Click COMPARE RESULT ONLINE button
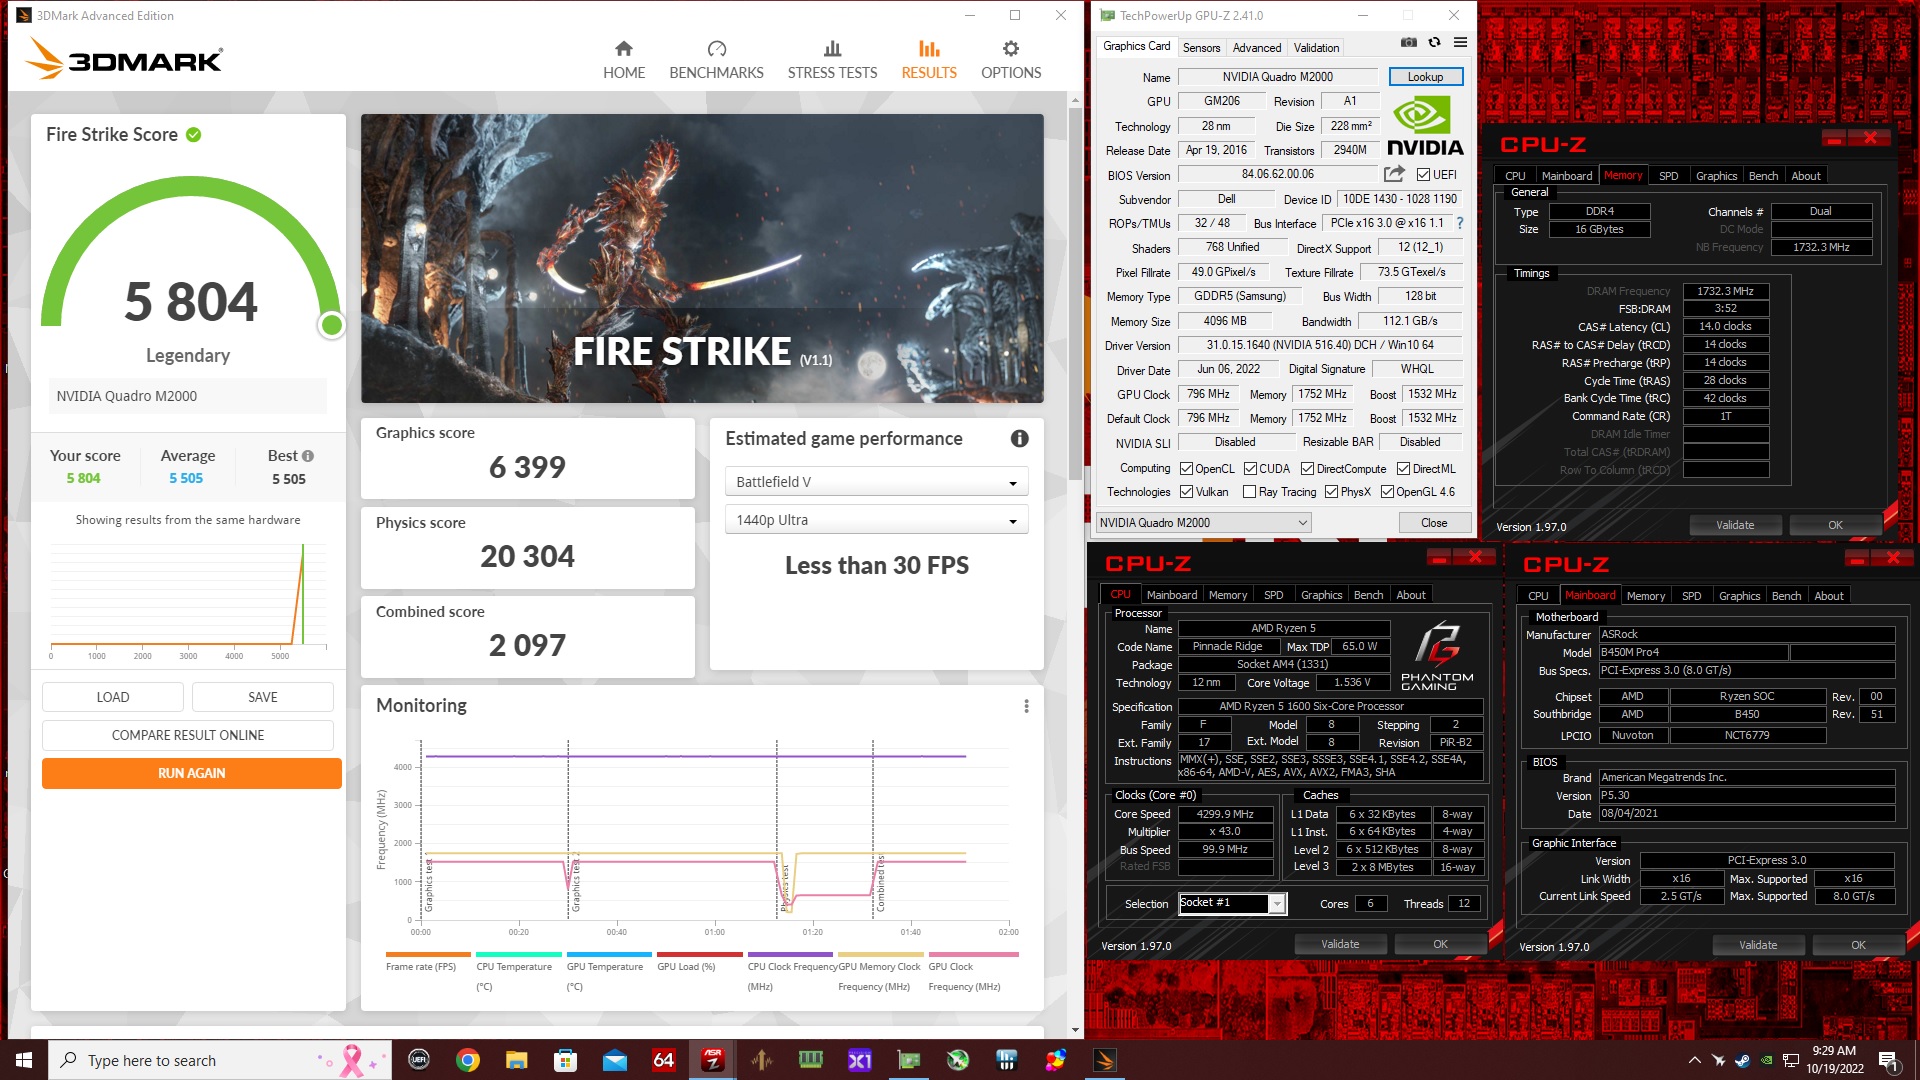The image size is (1920, 1080). coord(188,735)
